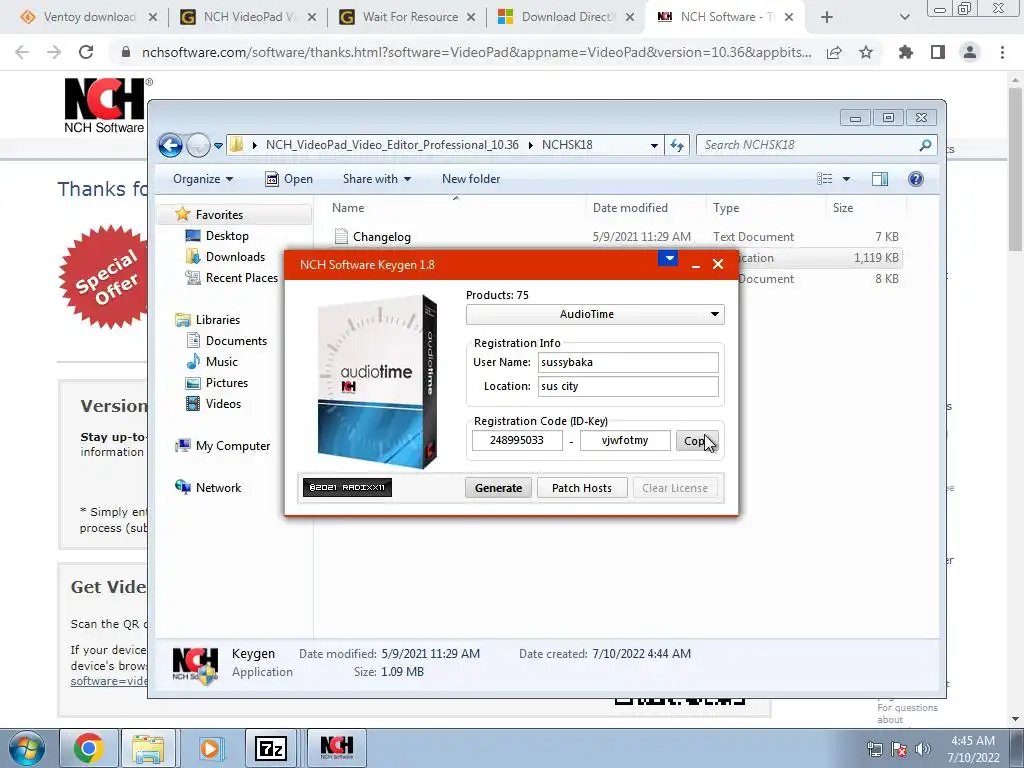
Task: Click the AudioTime product box image
Action: (x=377, y=382)
